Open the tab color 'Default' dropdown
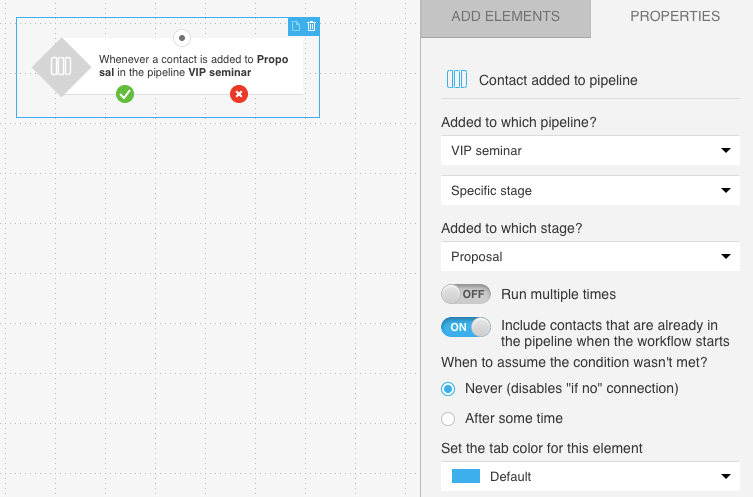Image resolution: width=753 pixels, height=497 pixels. (590, 476)
